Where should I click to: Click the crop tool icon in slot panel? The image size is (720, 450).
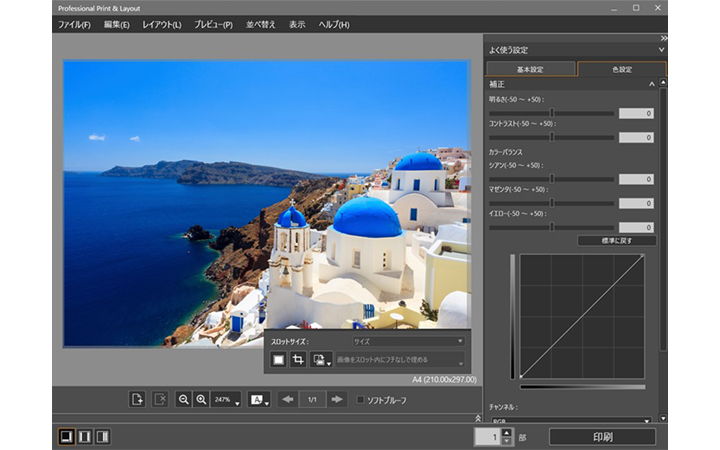(298, 359)
